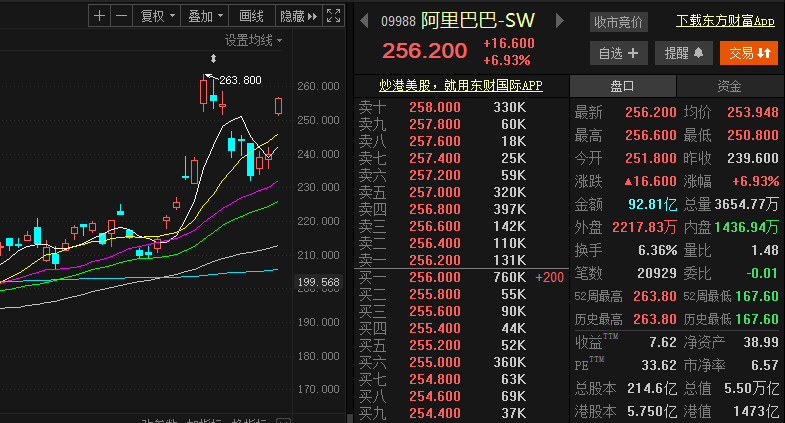Click the 最高 value 256.600
Image resolution: width=785 pixels, height=423 pixels.
651,135
